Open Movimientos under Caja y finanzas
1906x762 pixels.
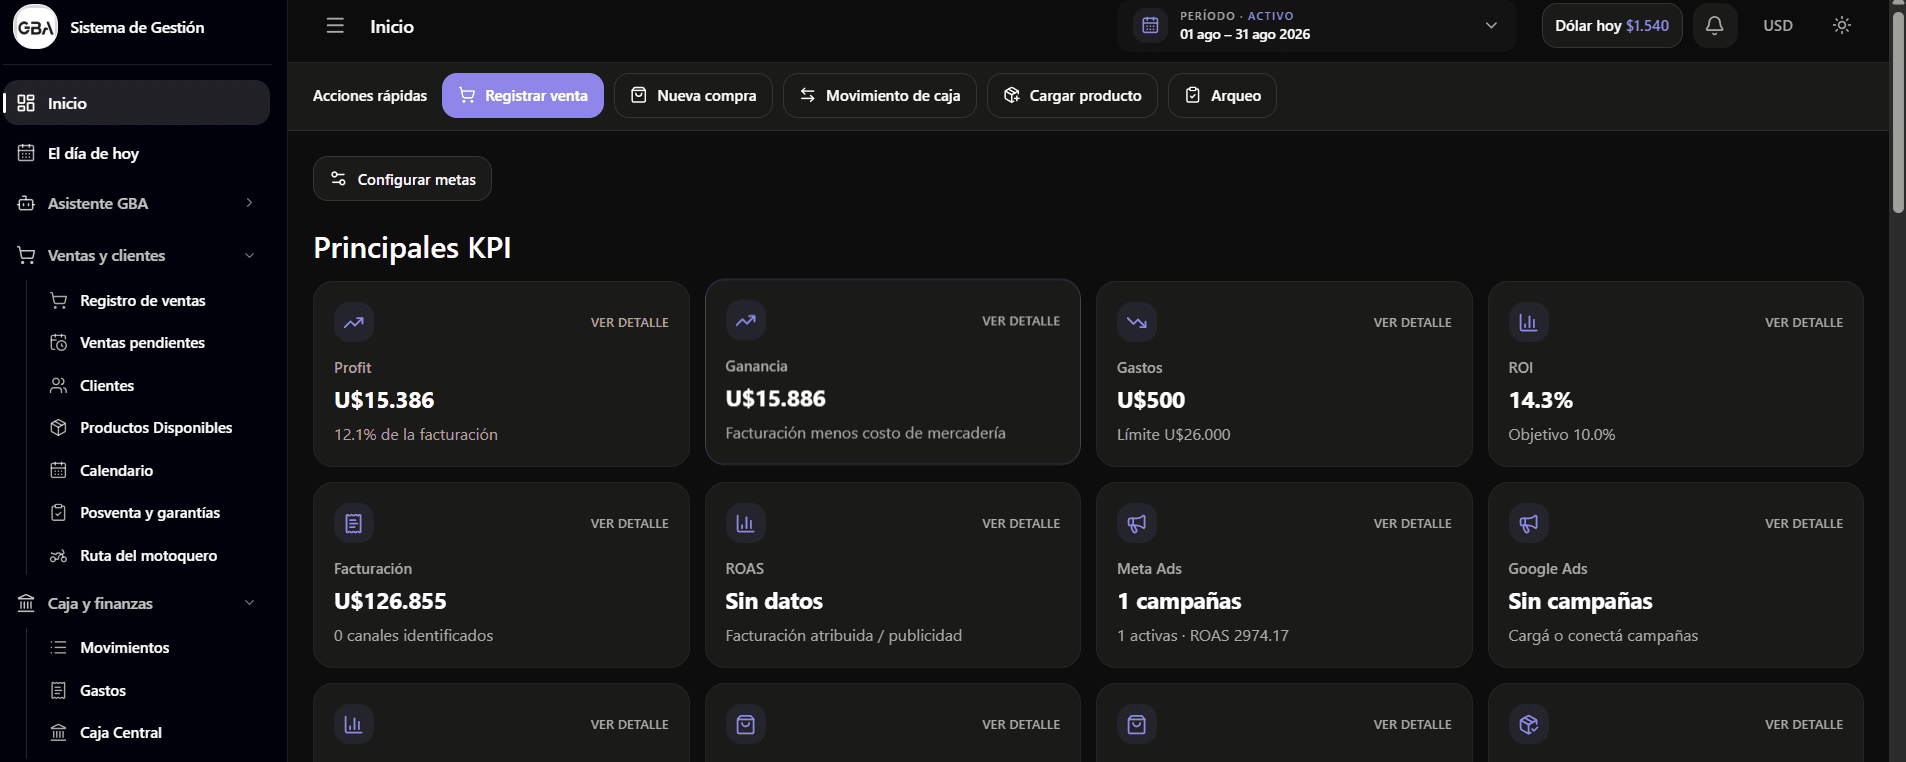tap(125, 648)
